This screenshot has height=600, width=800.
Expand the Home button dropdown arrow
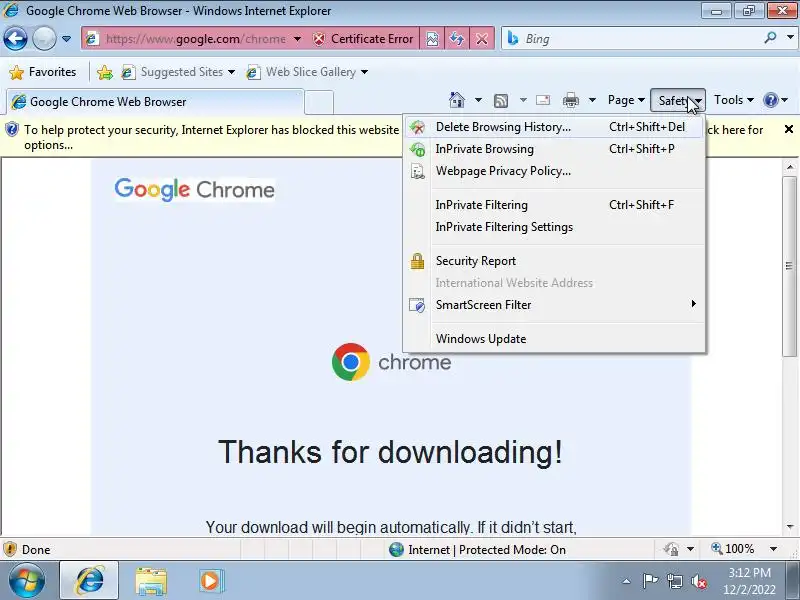478,100
